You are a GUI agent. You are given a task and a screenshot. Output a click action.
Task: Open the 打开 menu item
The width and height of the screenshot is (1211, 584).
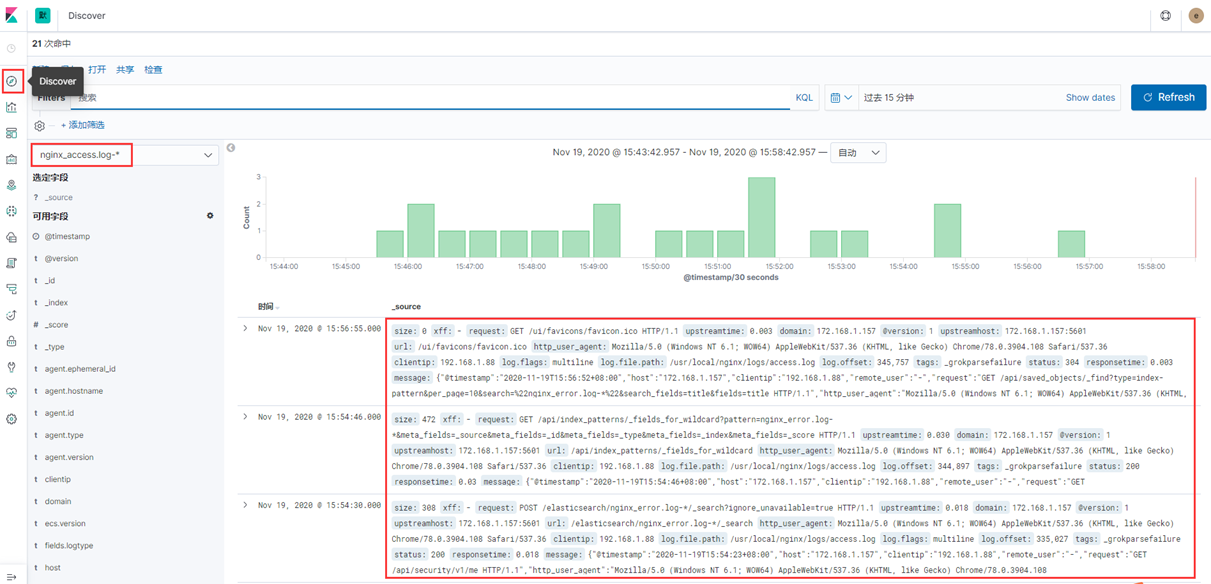(x=97, y=70)
